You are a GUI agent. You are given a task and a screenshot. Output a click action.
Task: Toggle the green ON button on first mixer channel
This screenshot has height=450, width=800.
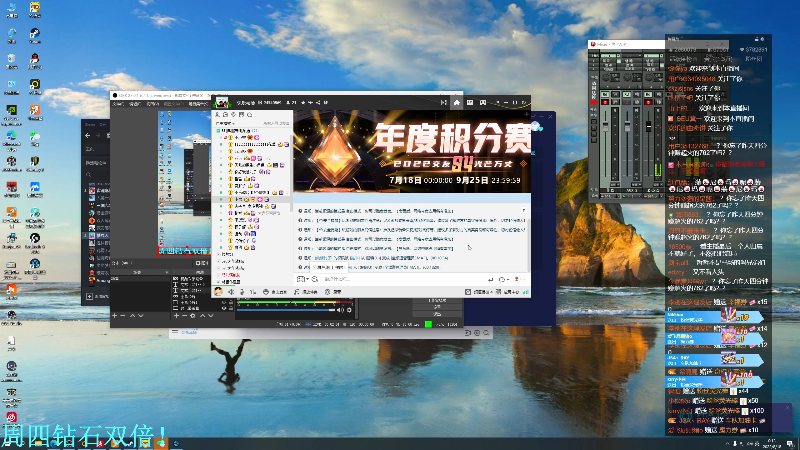coord(605,95)
